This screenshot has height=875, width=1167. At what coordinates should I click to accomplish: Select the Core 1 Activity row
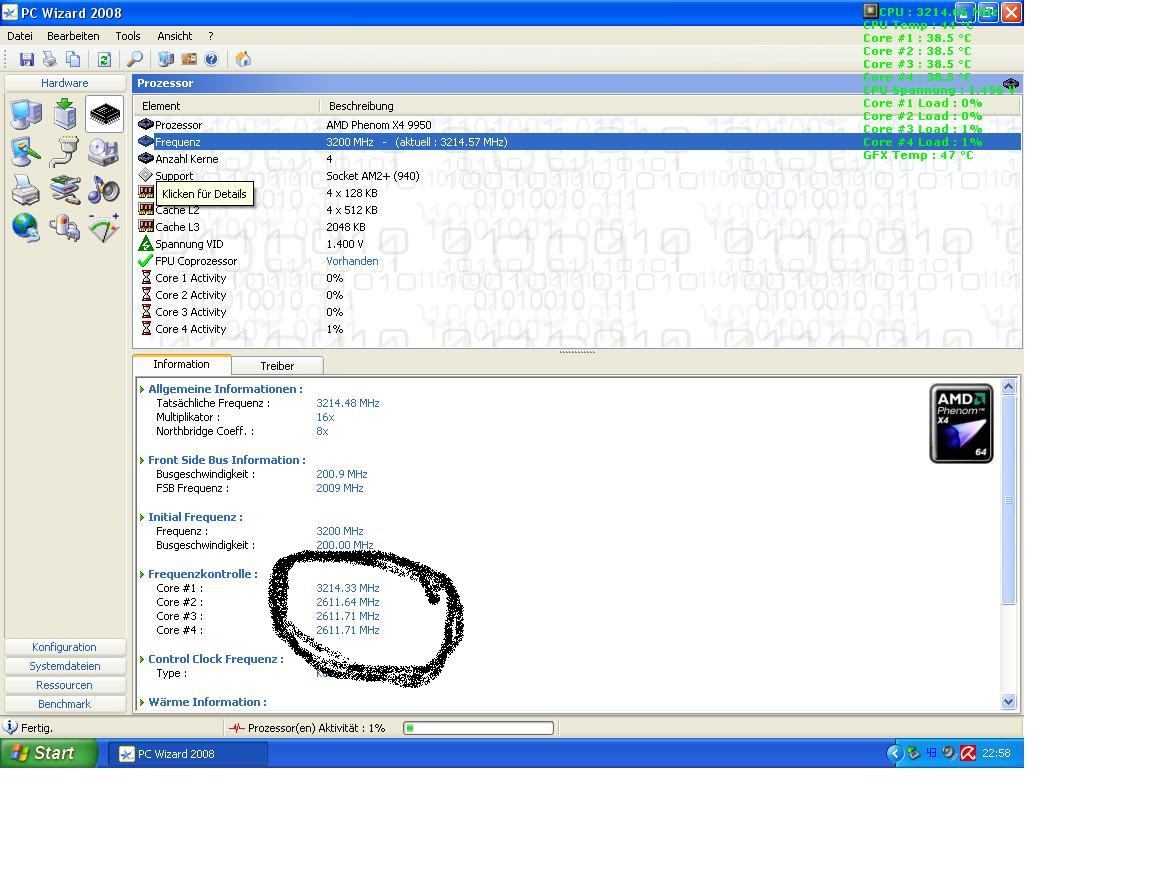(x=578, y=278)
